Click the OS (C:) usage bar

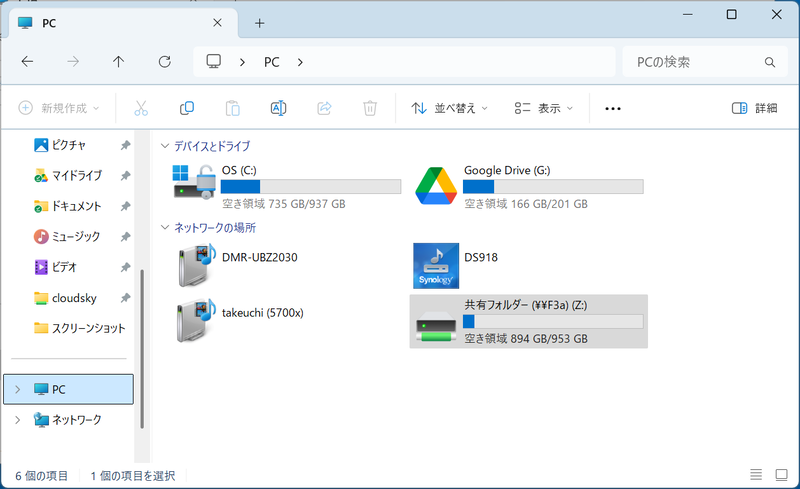coord(311,186)
